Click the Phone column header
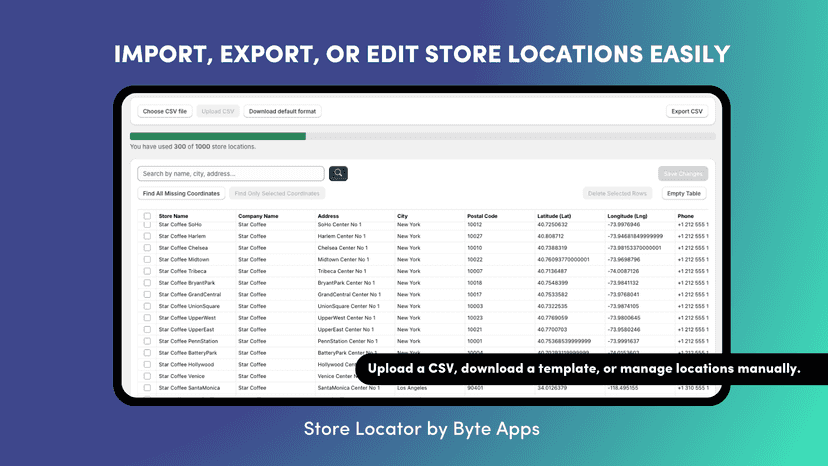Viewport: 828px width, 466px height. [685, 216]
